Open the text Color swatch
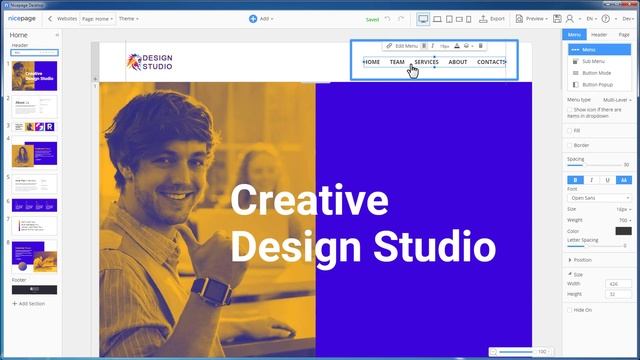 point(623,231)
